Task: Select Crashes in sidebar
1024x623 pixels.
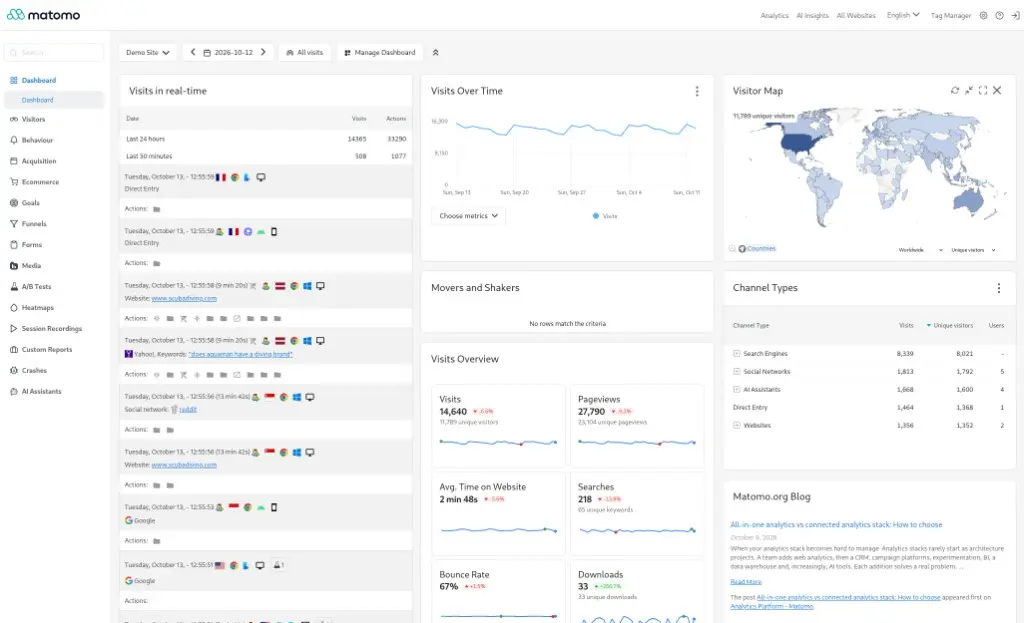Action: coord(34,370)
